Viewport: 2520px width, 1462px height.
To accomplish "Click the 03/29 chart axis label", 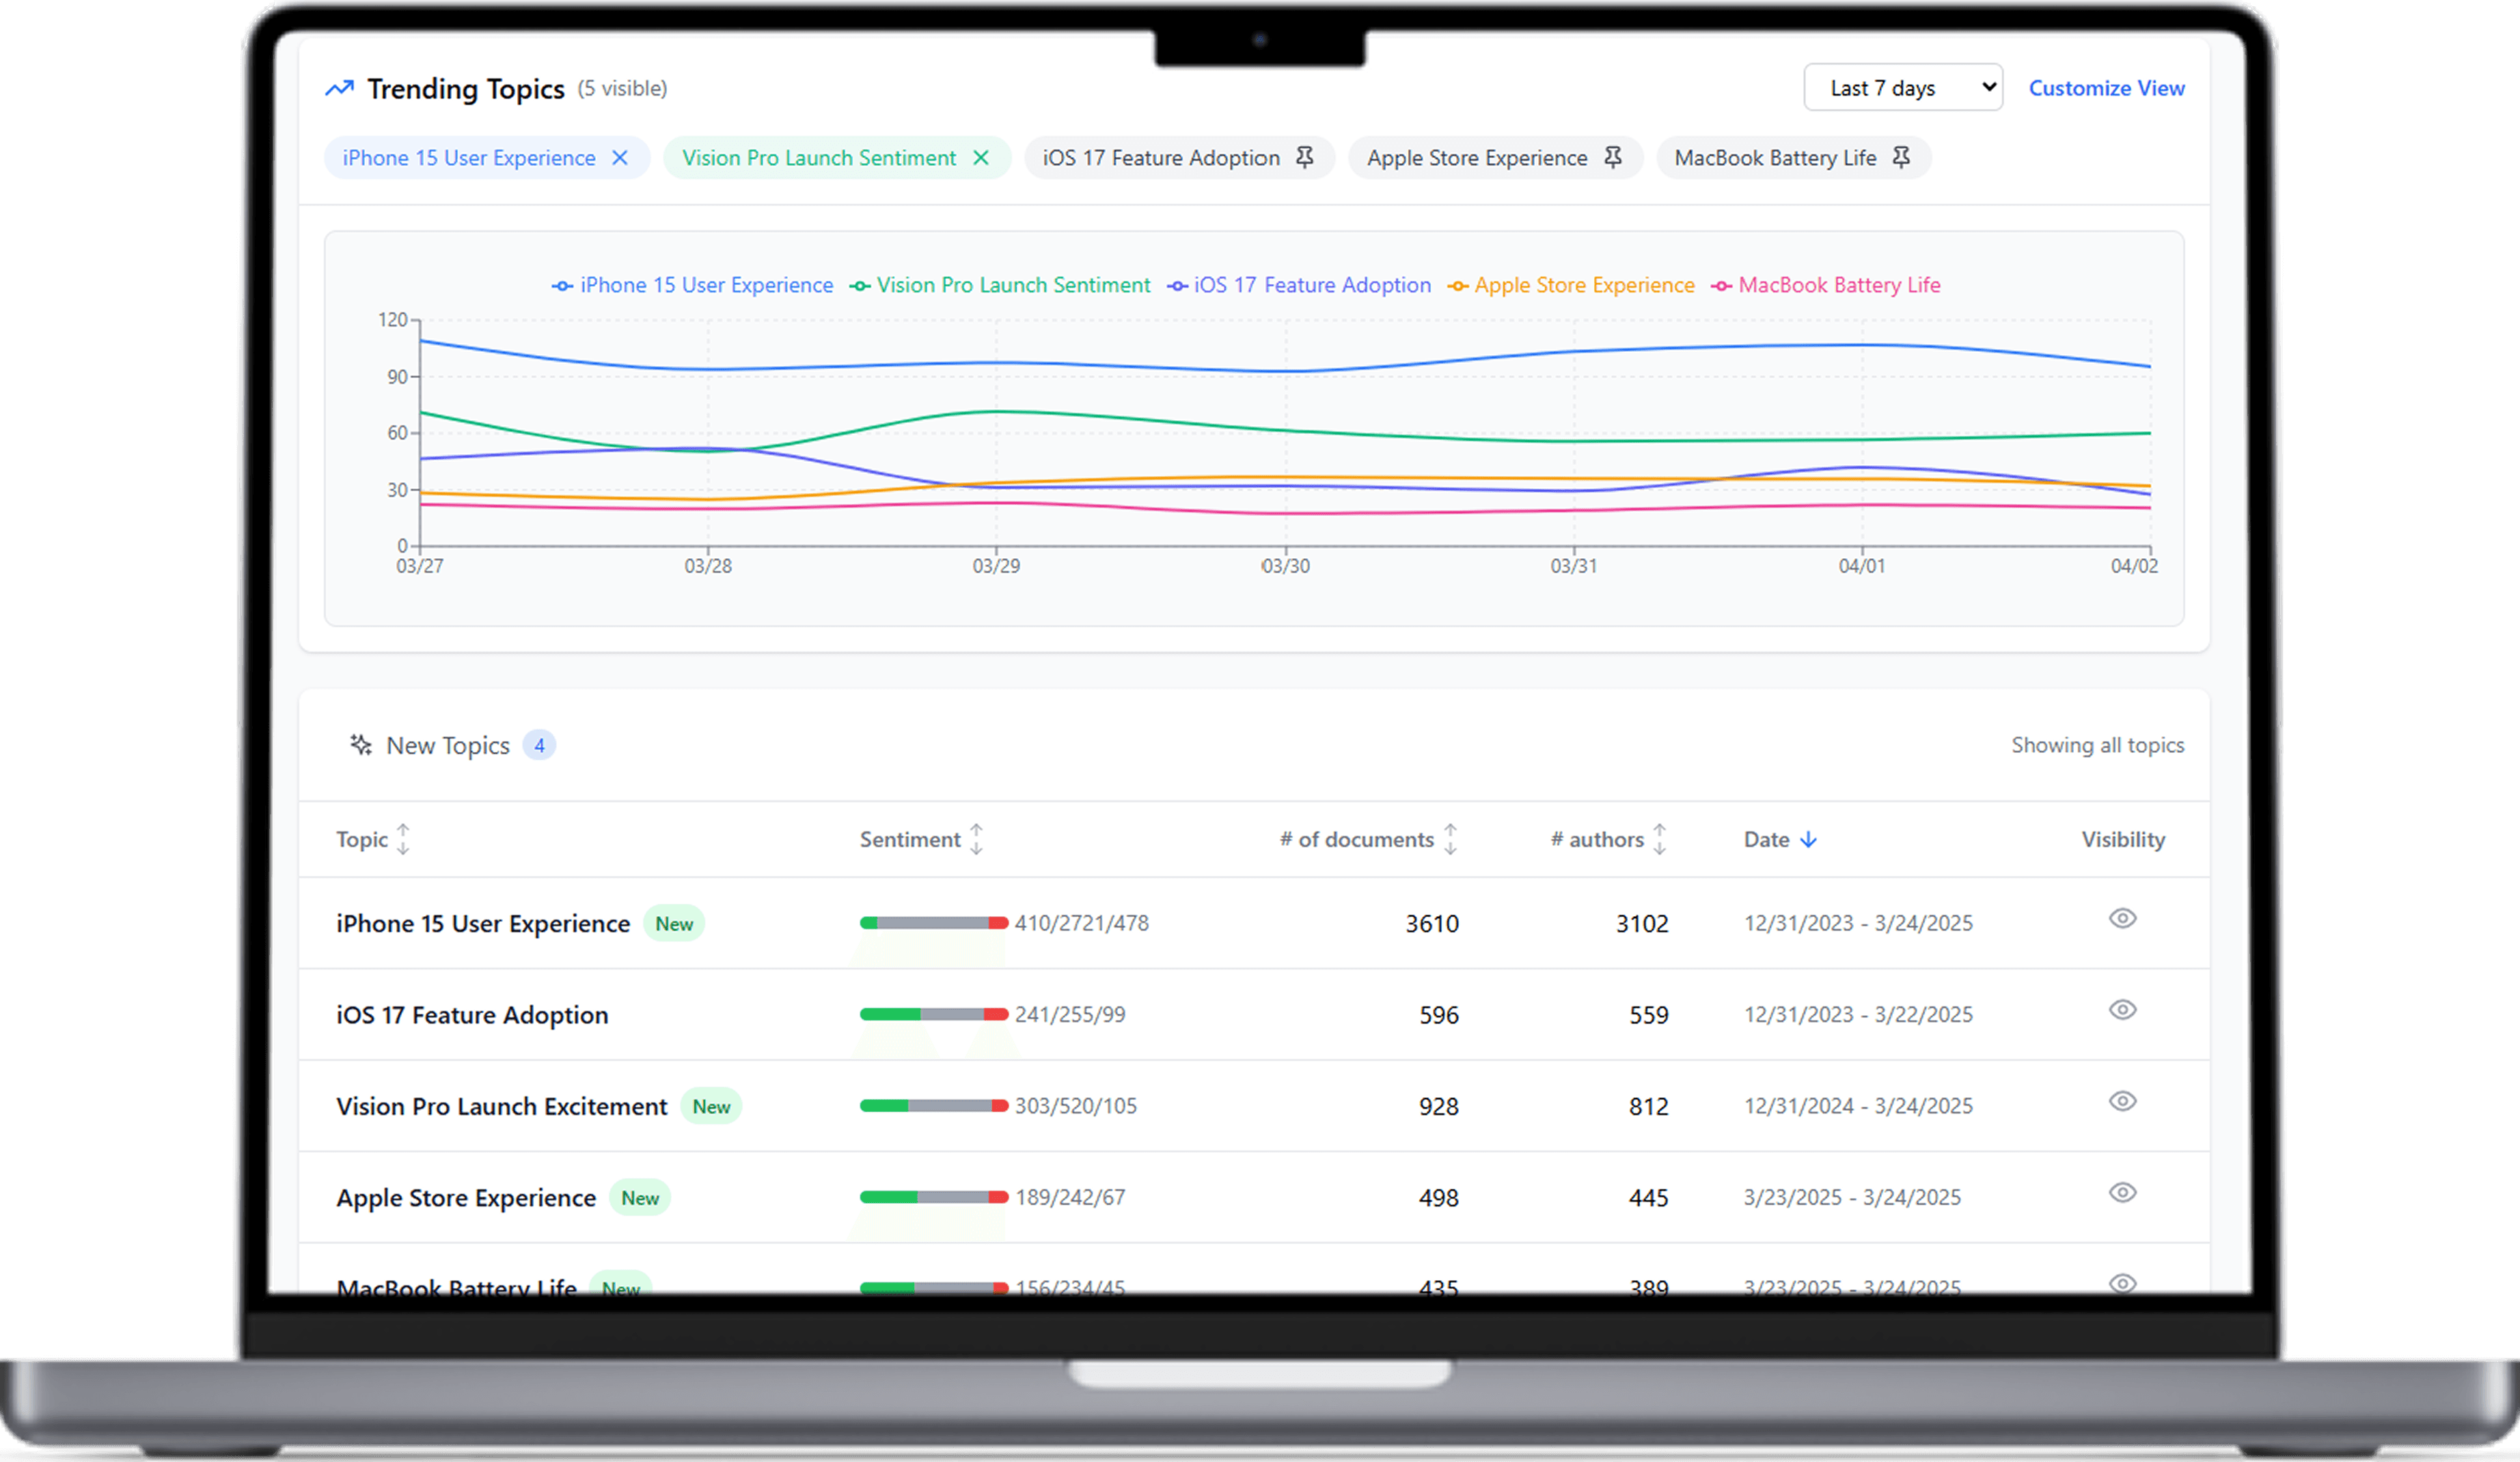I will click(x=996, y=566).
